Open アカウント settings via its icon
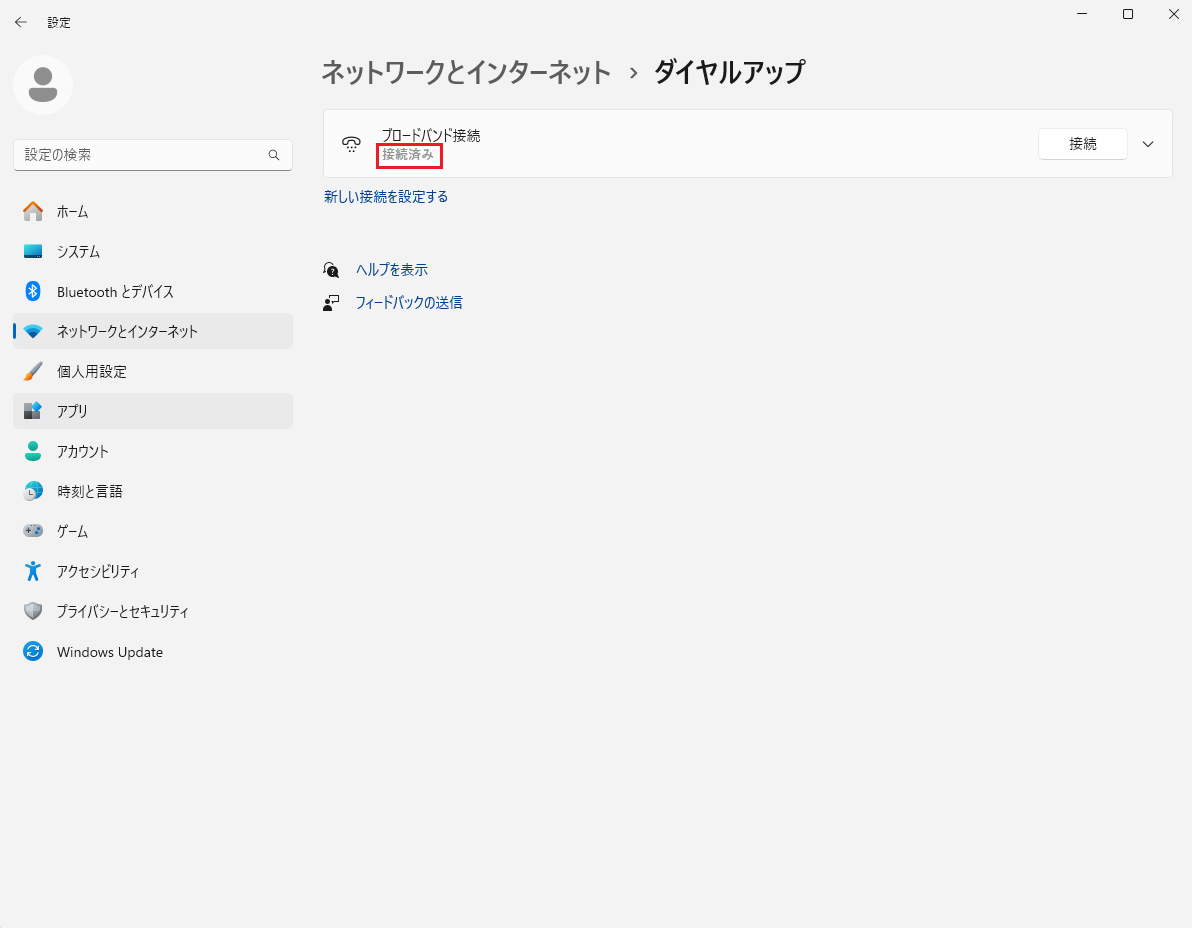 (x=34, y=451)
